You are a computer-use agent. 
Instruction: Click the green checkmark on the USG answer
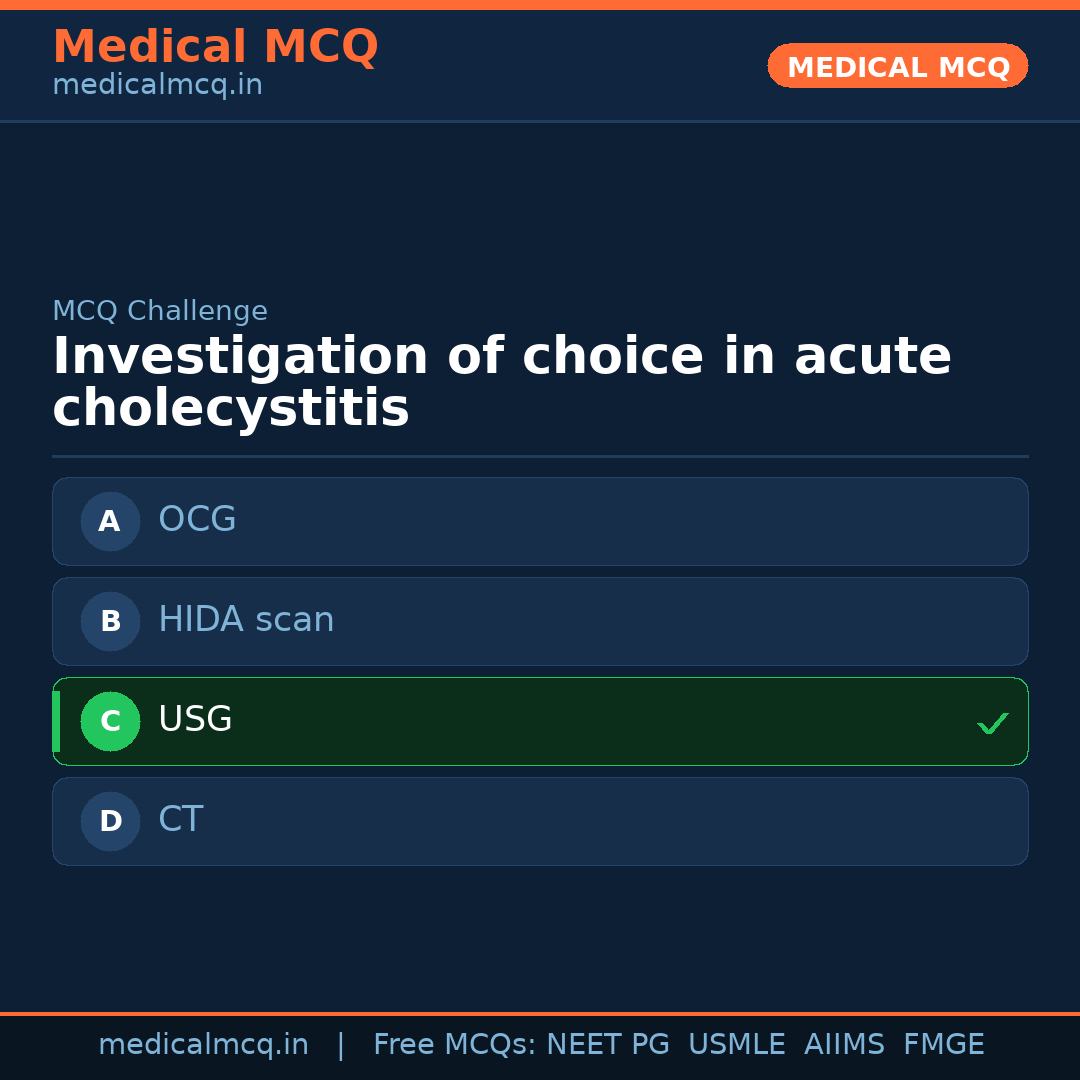click(992, 723)
